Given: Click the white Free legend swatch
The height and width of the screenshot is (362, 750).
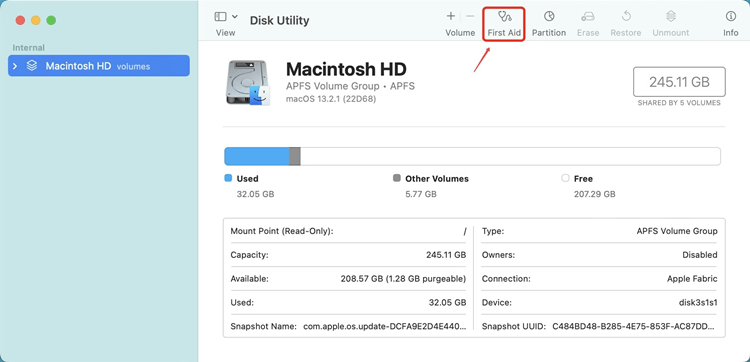Looking at the screenshot, I should 565,178.
